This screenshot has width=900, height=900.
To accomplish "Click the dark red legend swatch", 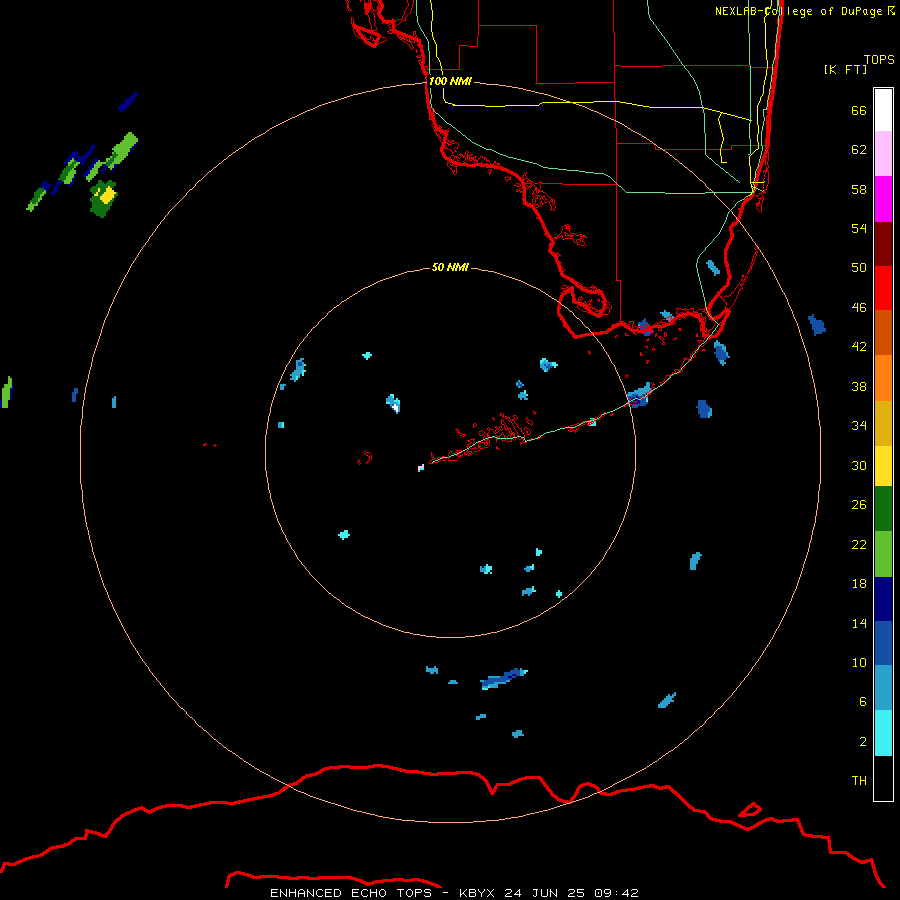I will pos(883,244).
